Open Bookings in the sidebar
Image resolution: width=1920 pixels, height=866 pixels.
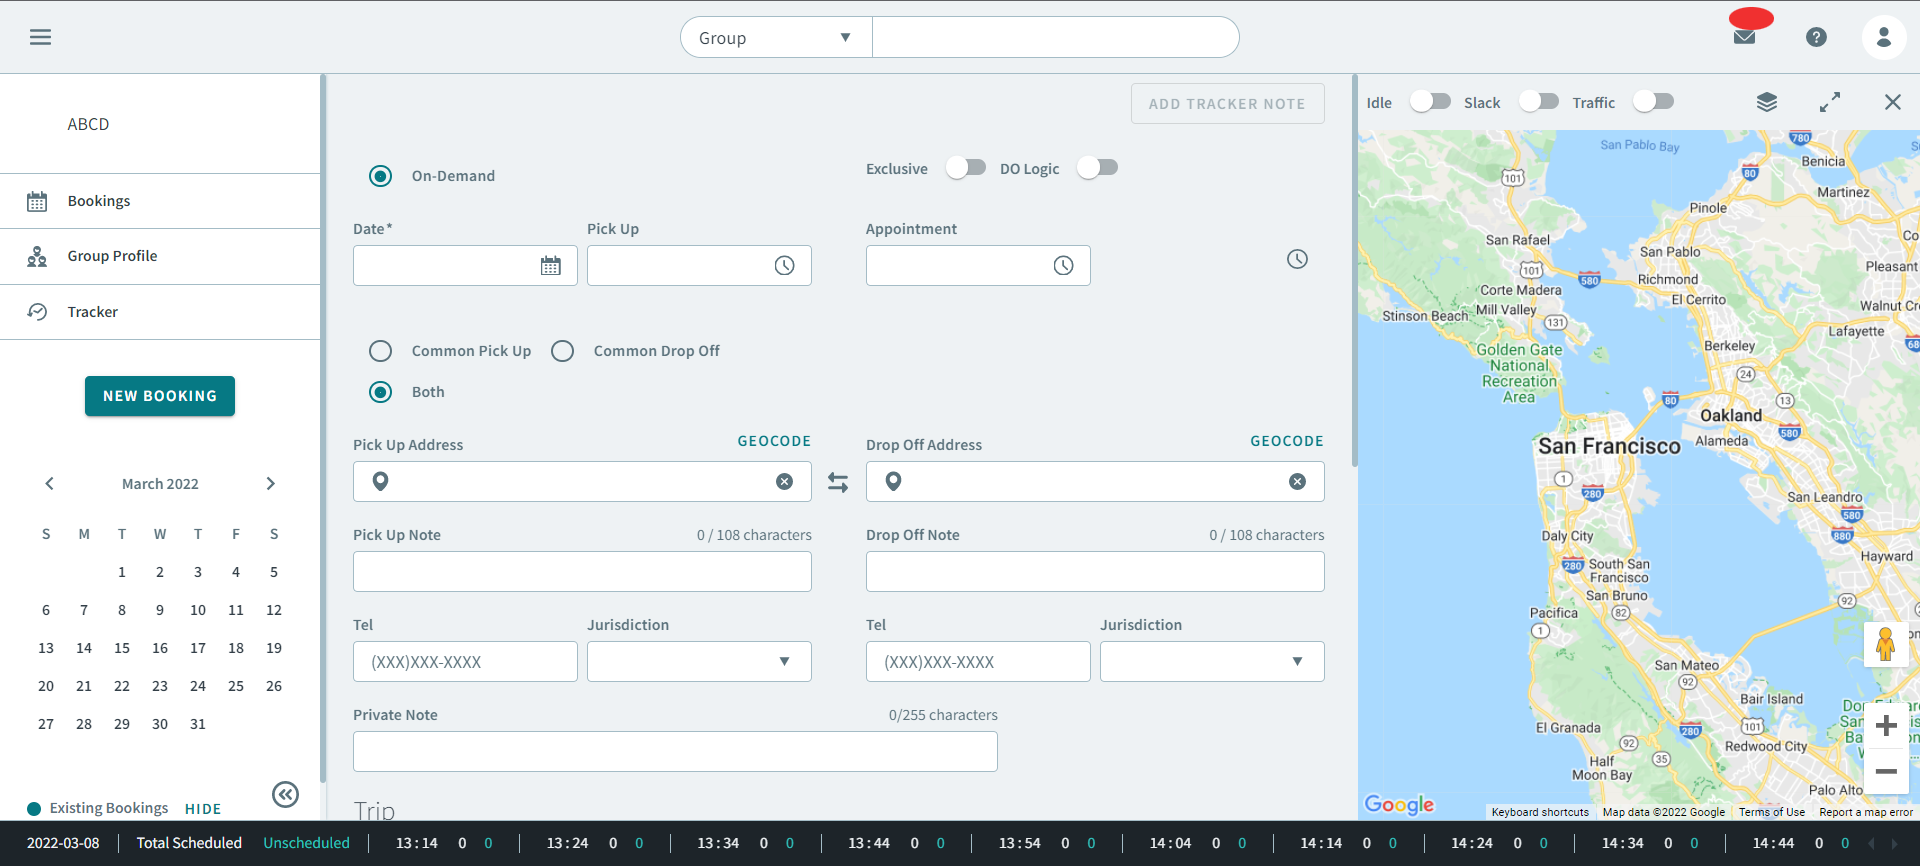coord(160,201)
